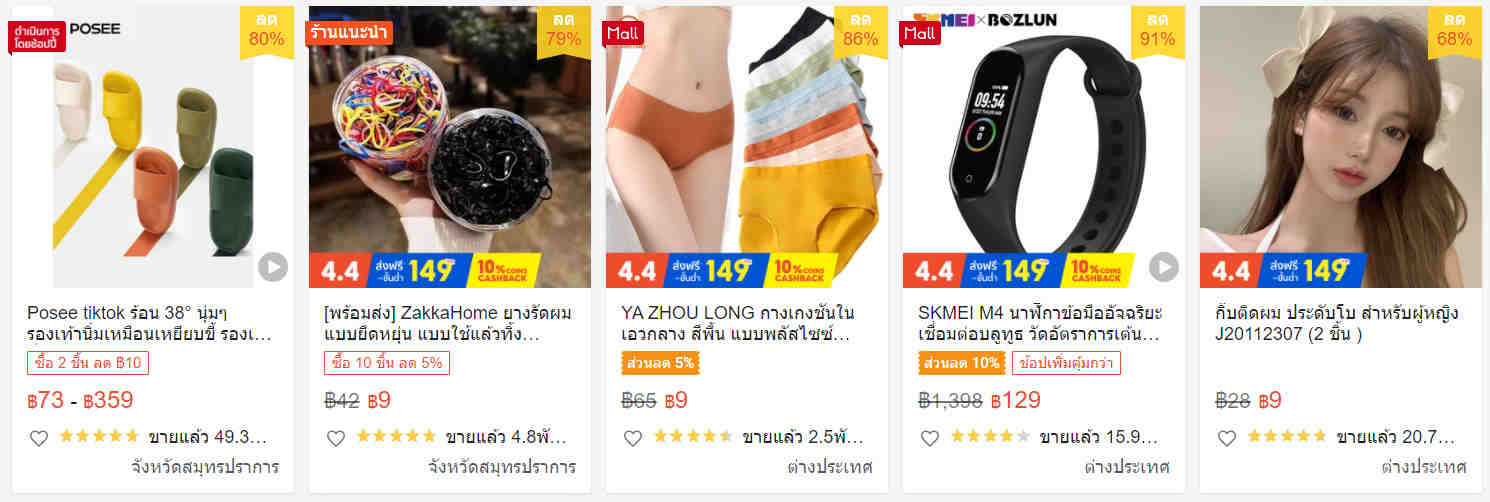Open the Posee tiktok slippers title link

pos(150,323)
